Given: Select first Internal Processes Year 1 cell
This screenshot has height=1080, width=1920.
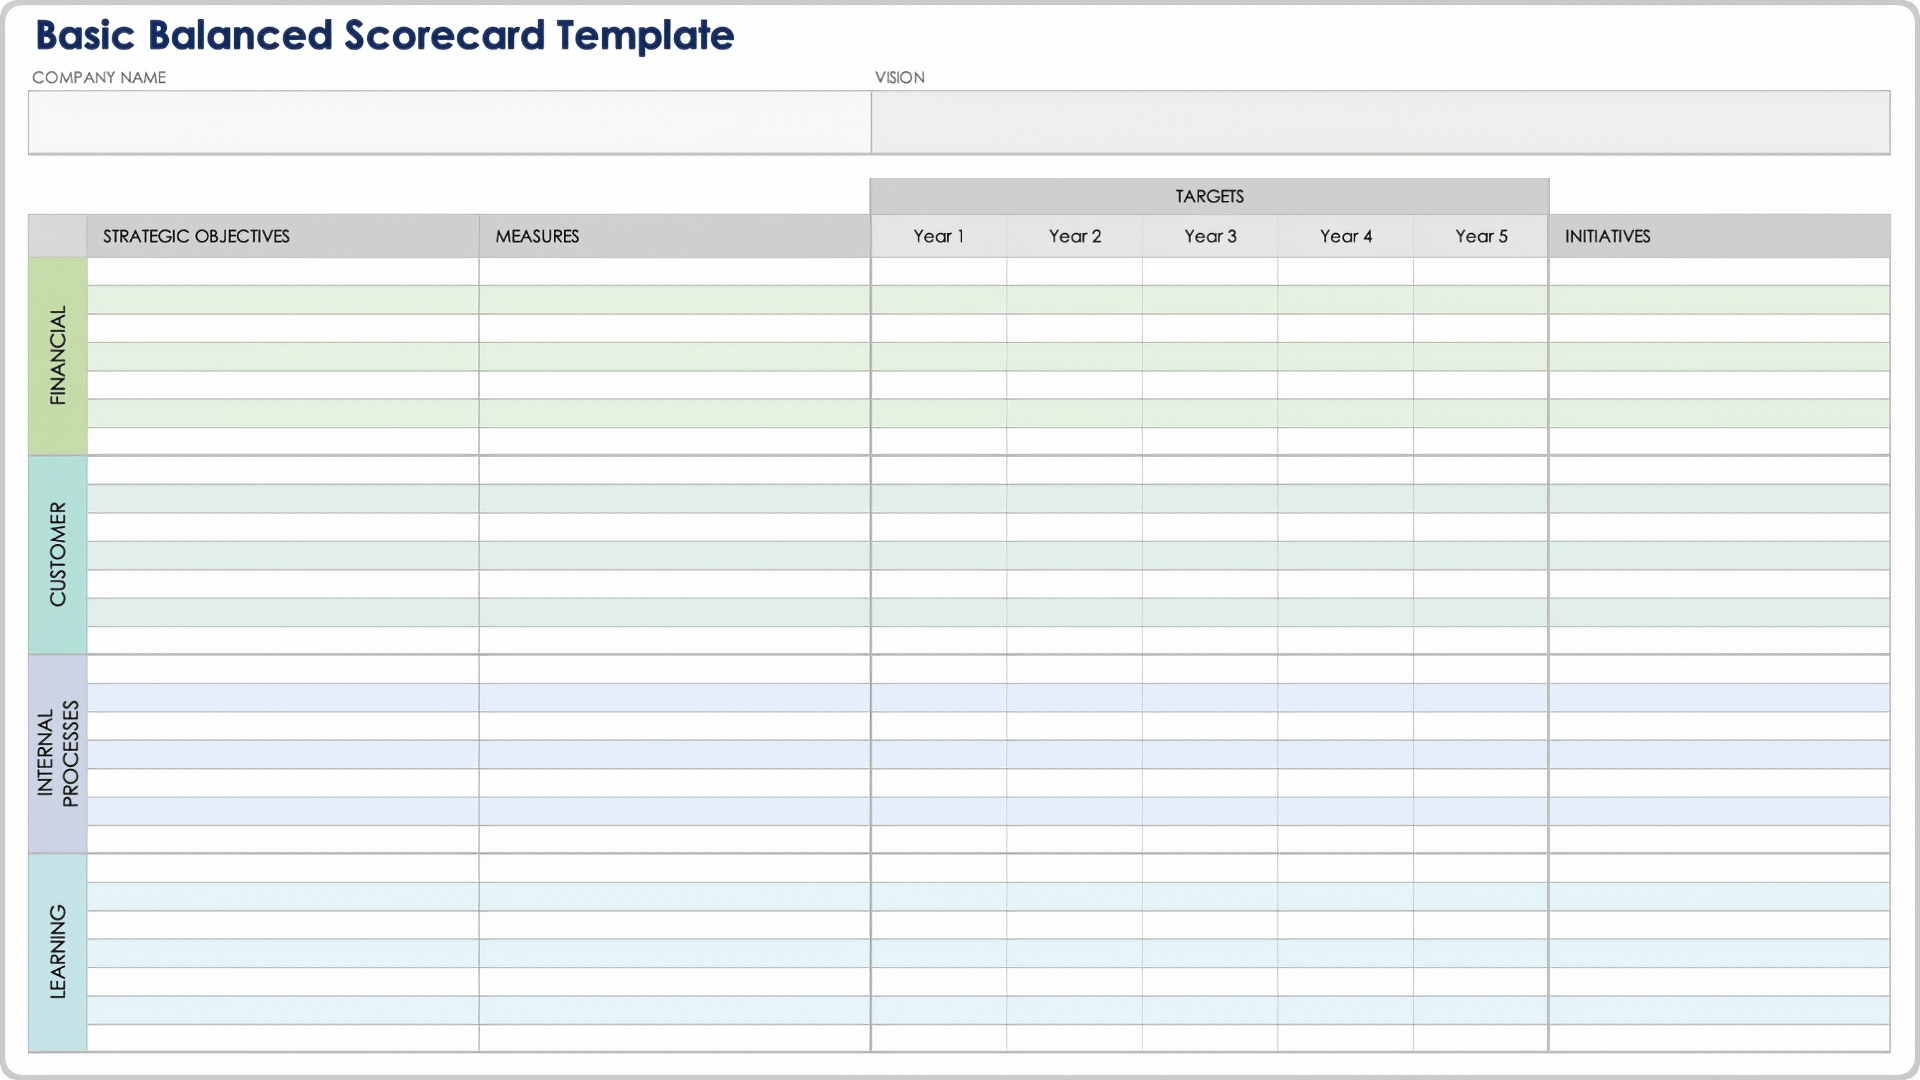Looking at the screenshot, I should [x=938, y=668].
